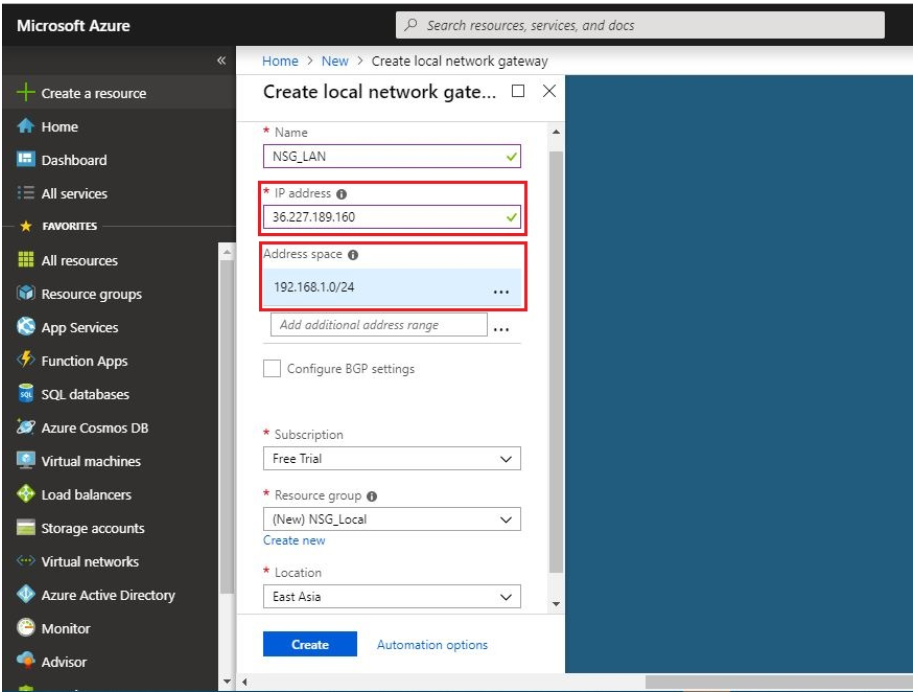Click the Automation options link

[x=432, y=645]
